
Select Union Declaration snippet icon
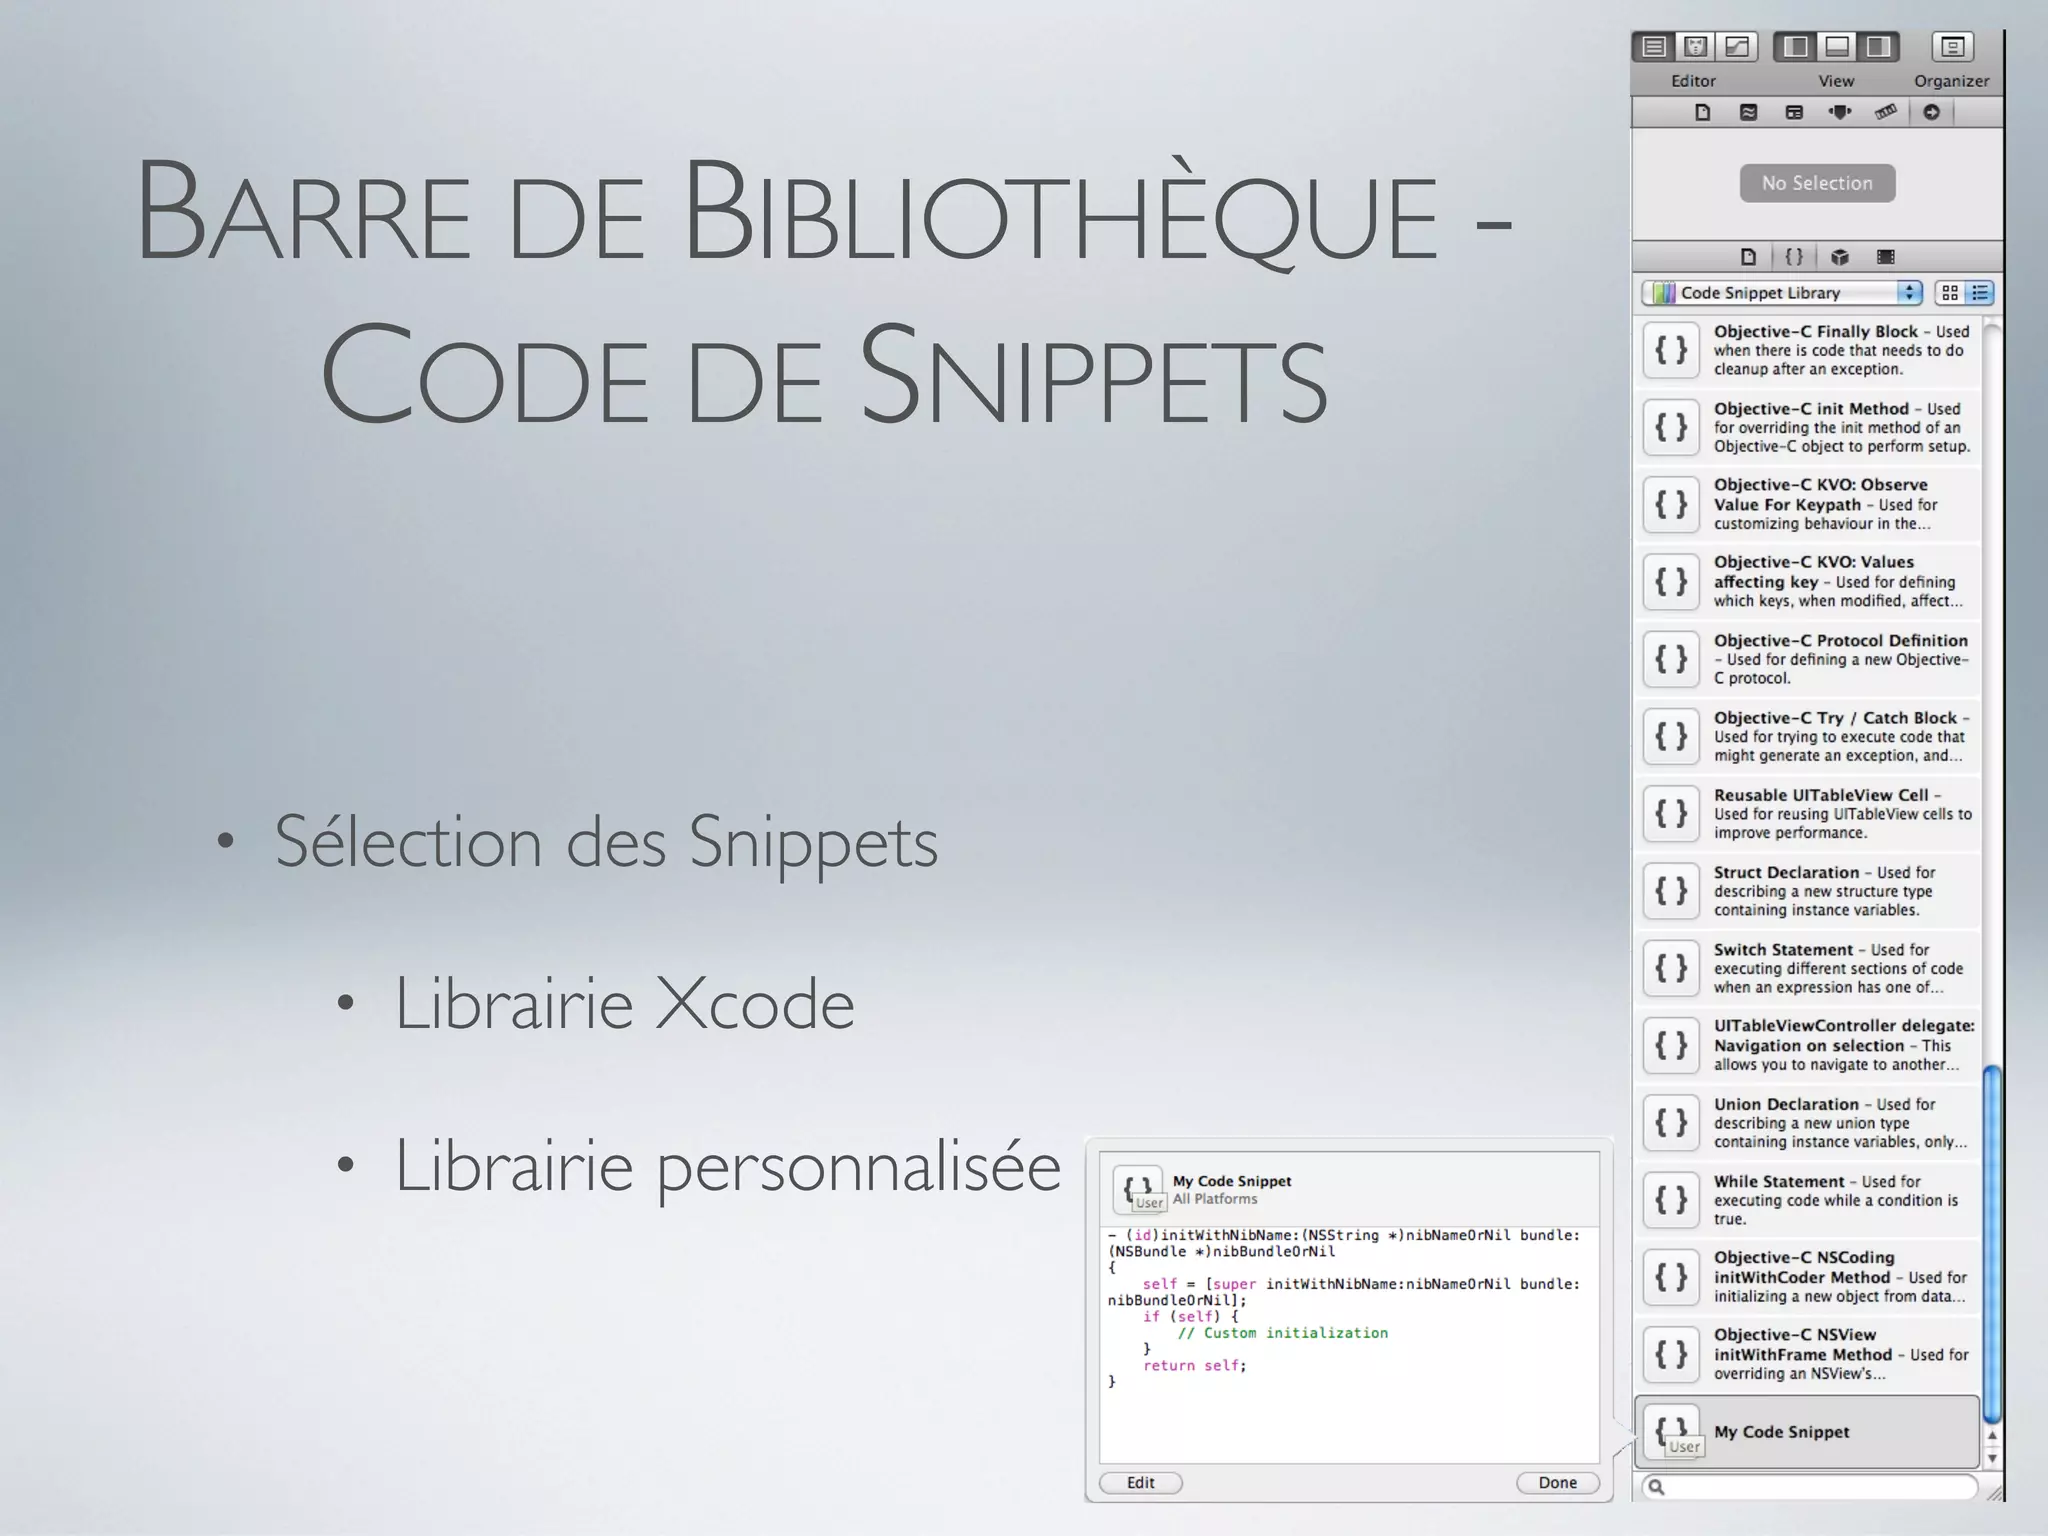tap(1671, 1122)
